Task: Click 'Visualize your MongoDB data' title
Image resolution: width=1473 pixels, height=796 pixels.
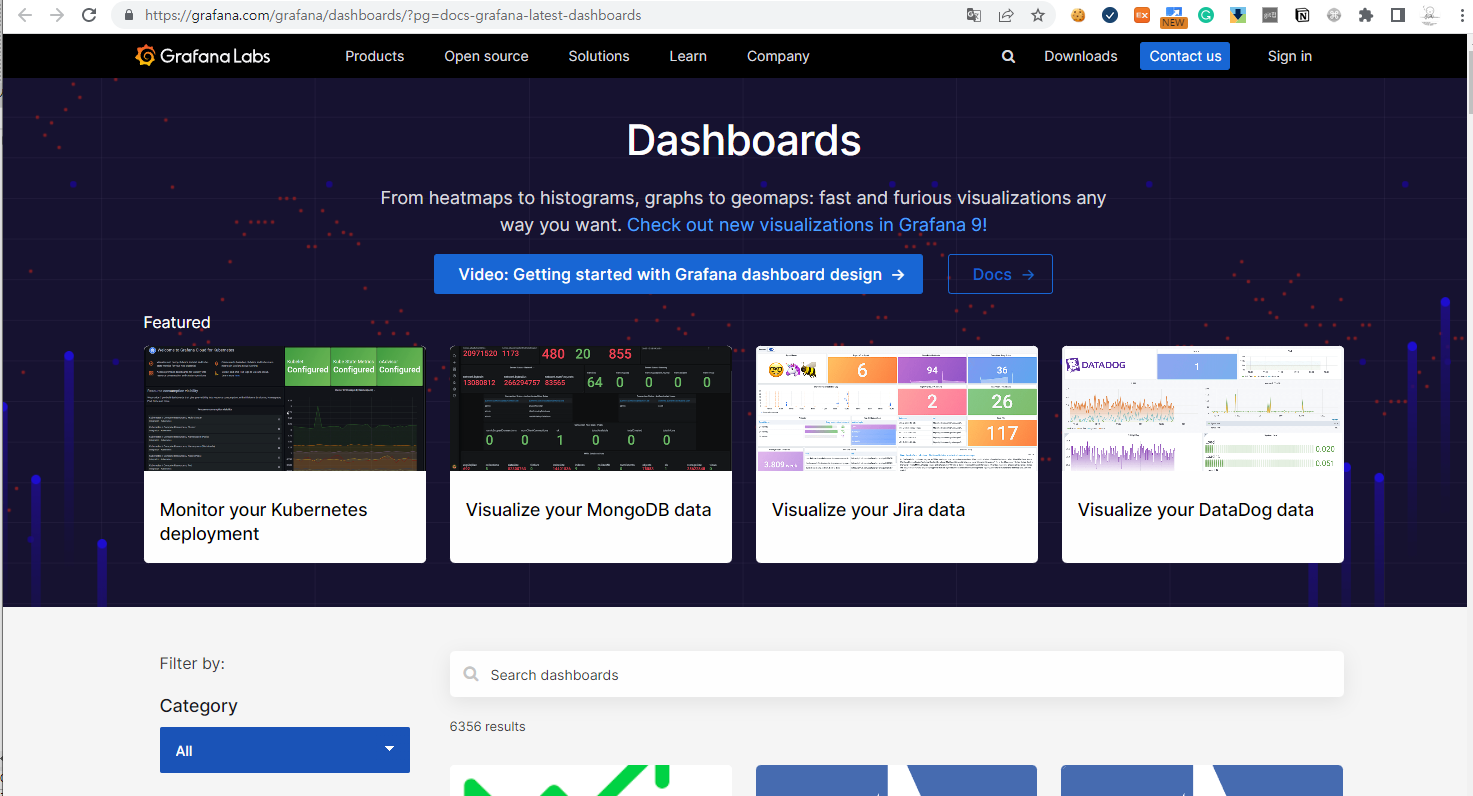Action: (588, 510)
